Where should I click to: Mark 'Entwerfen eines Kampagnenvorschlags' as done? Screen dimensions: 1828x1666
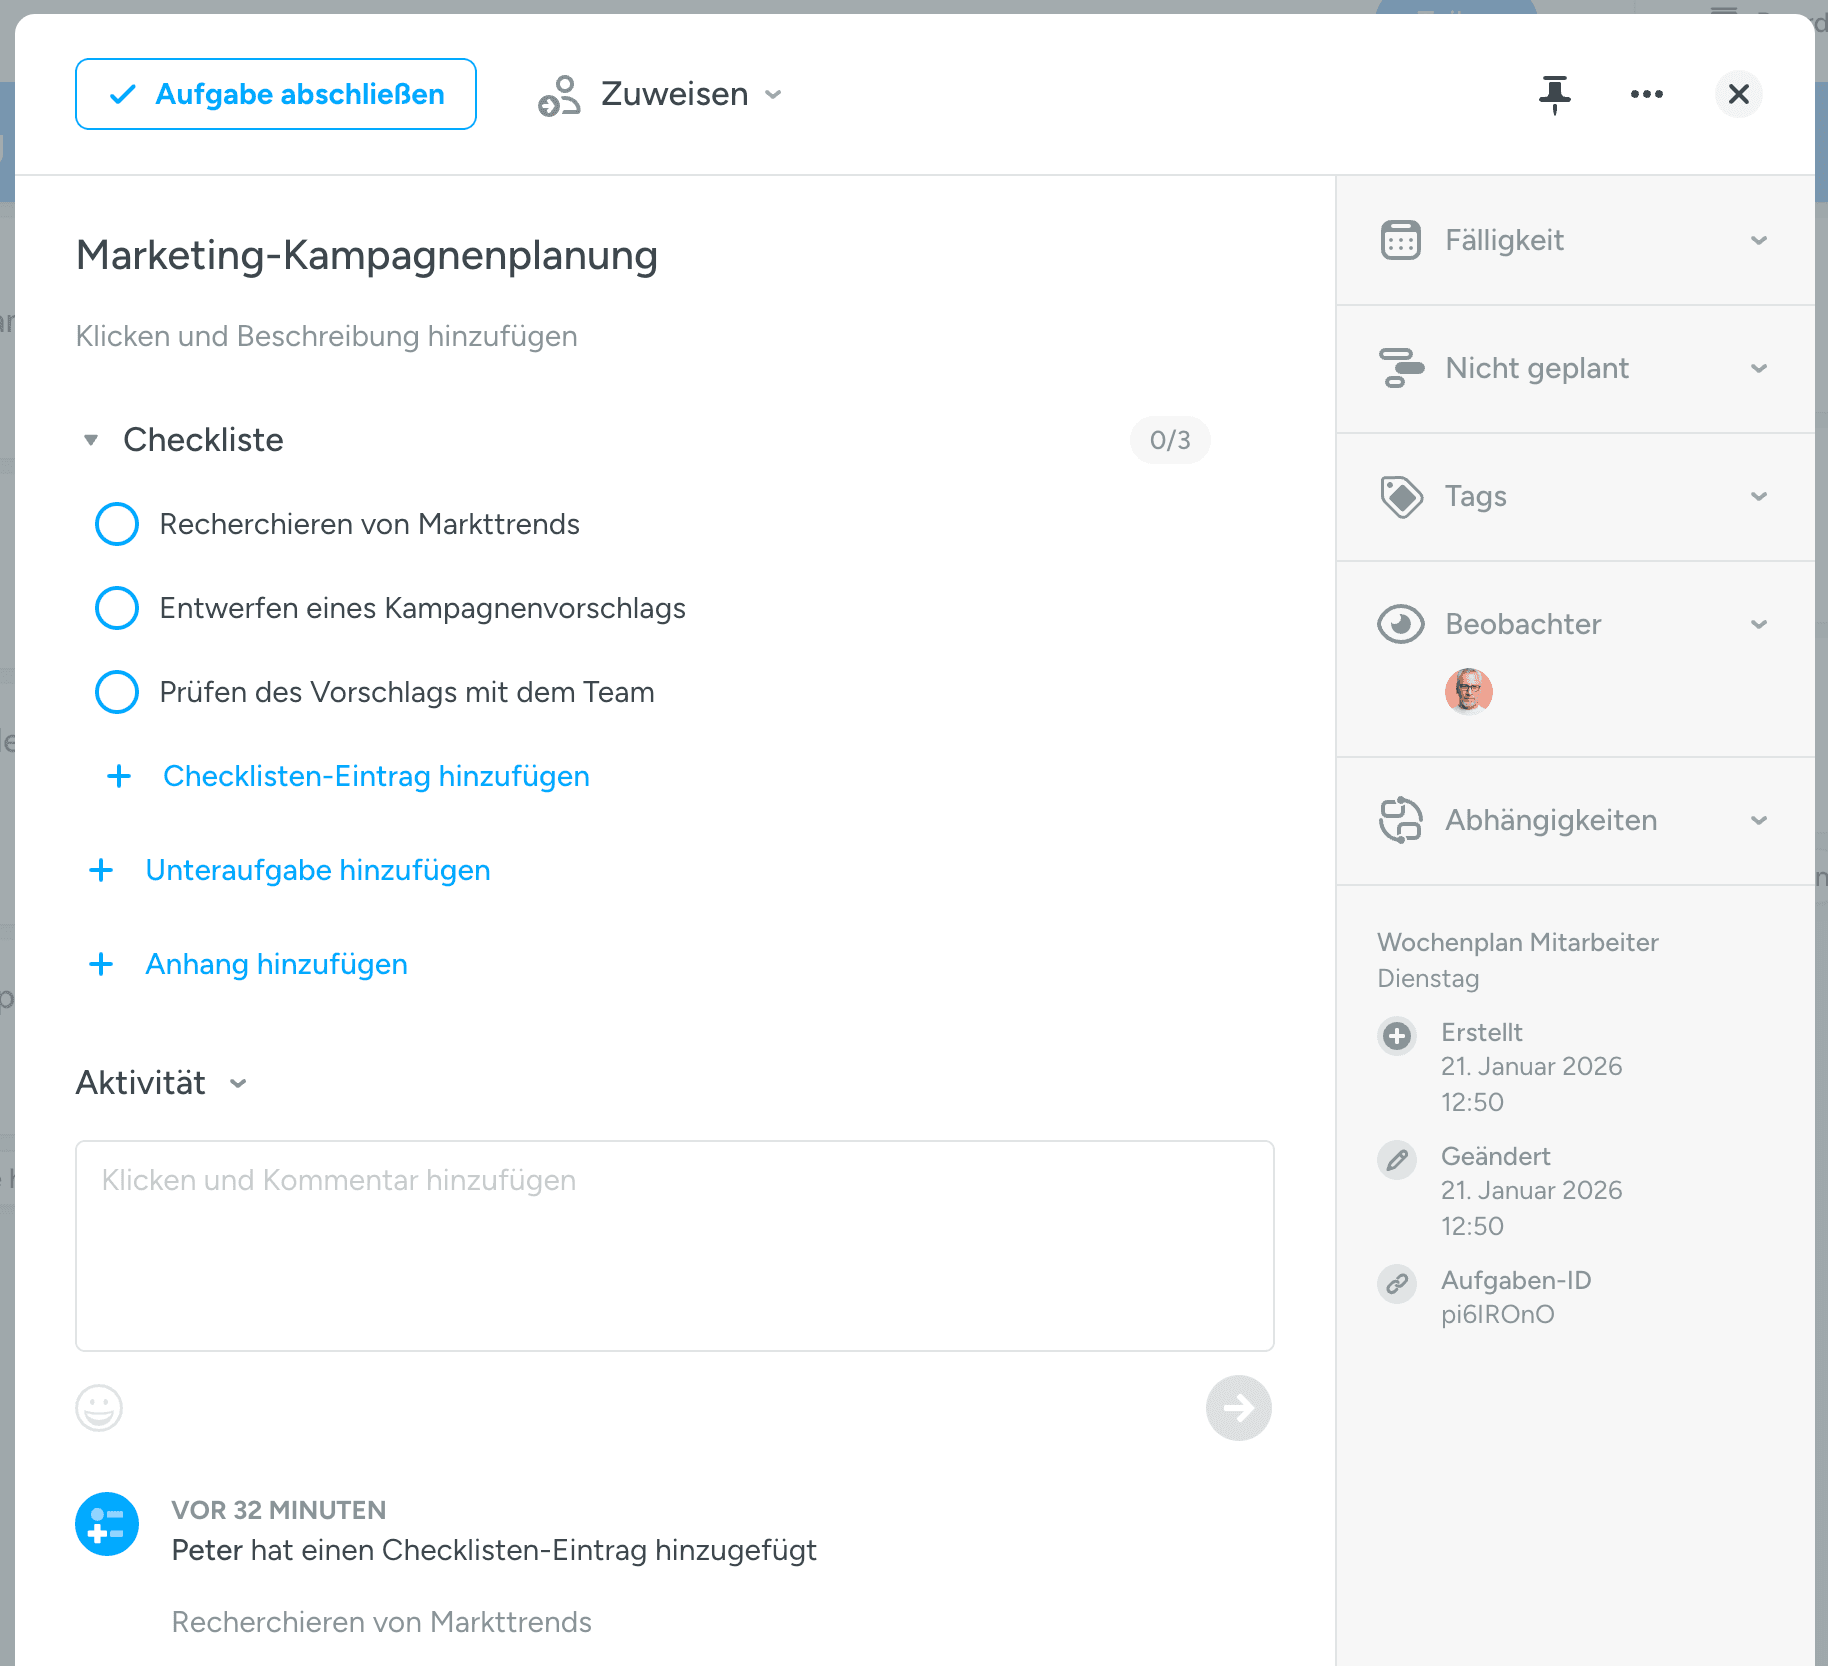pyautogui.click(x=117, y=608)
